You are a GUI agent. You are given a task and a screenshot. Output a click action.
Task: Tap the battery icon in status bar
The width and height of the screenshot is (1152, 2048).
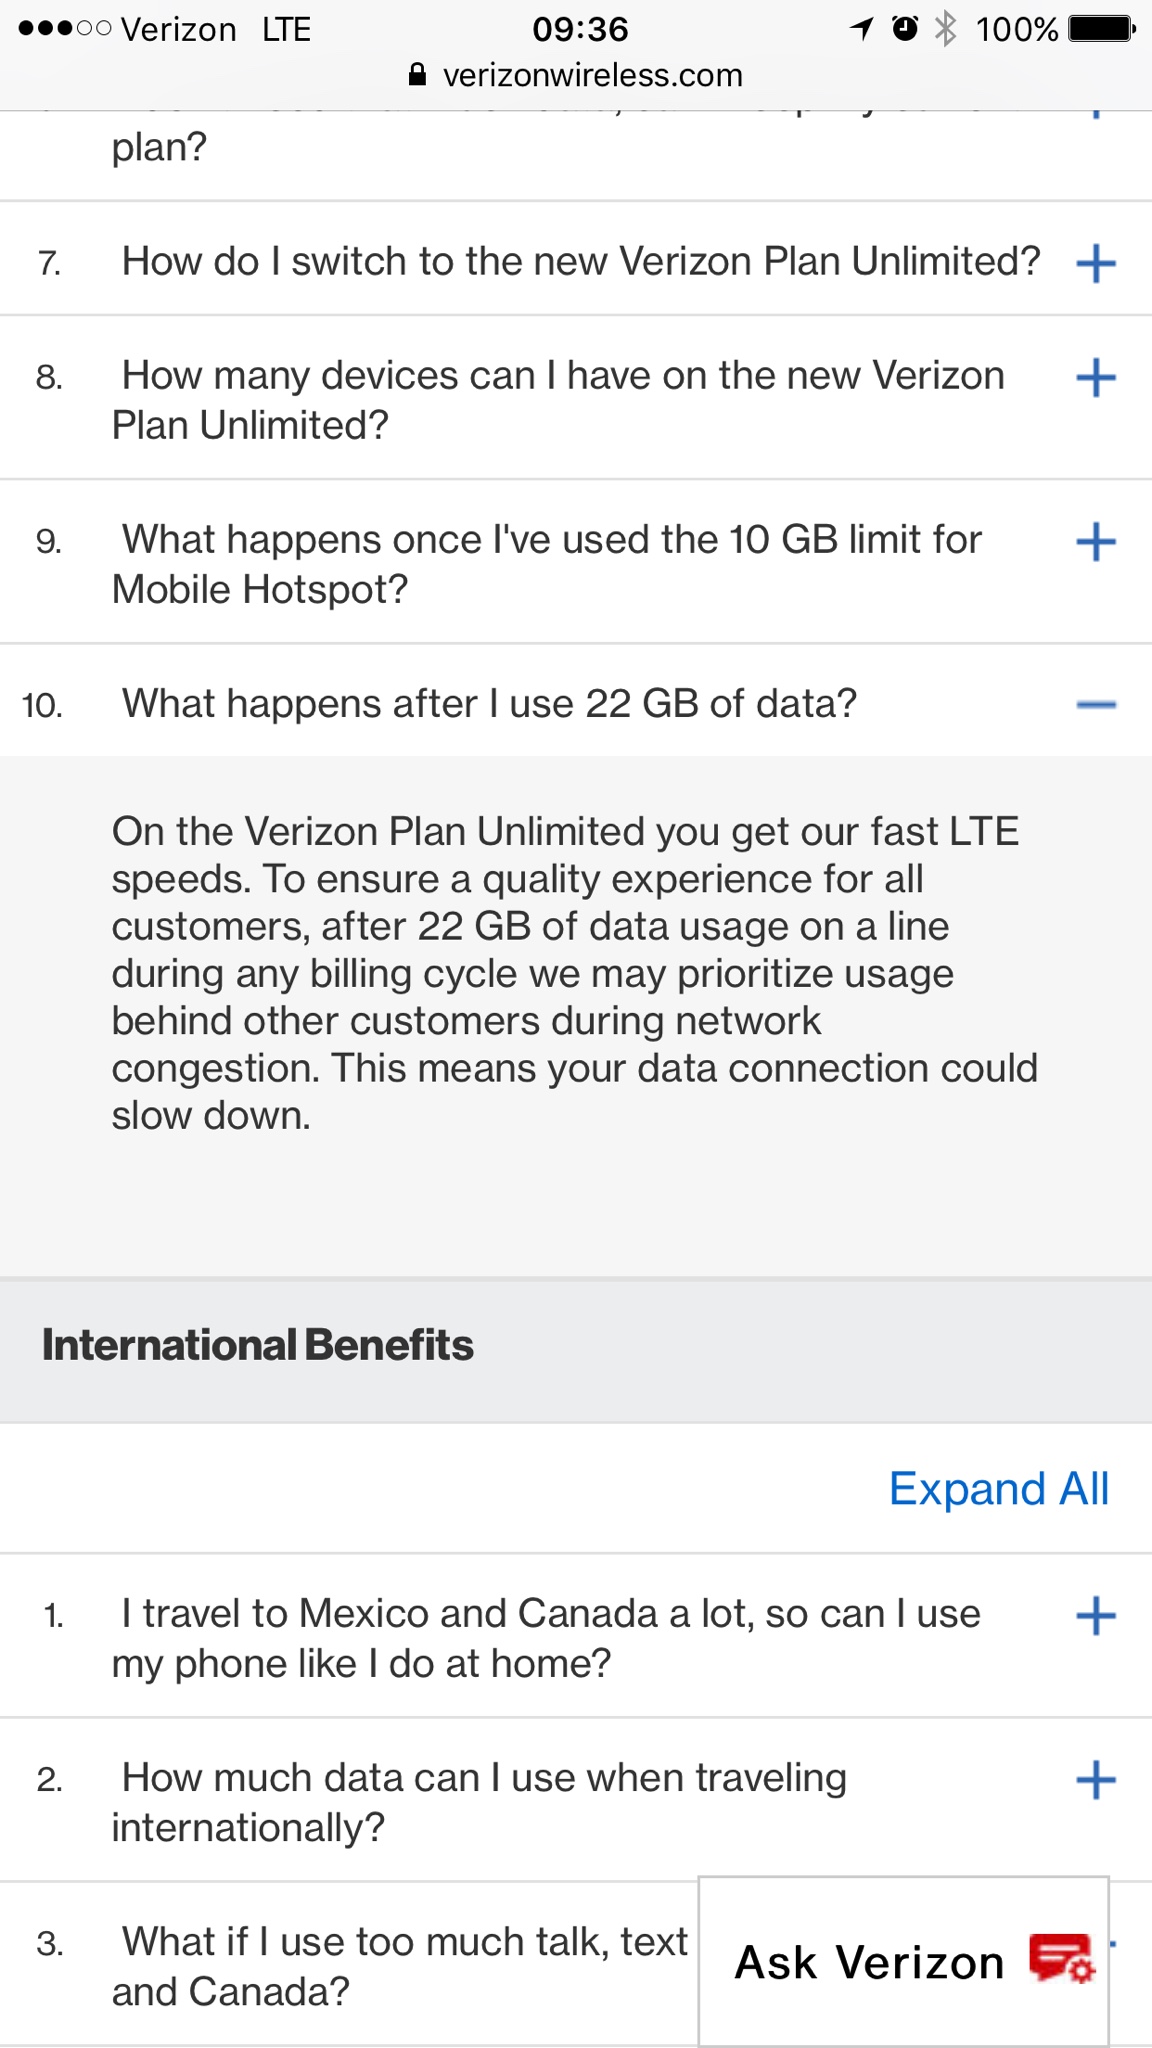point(1101,29)
